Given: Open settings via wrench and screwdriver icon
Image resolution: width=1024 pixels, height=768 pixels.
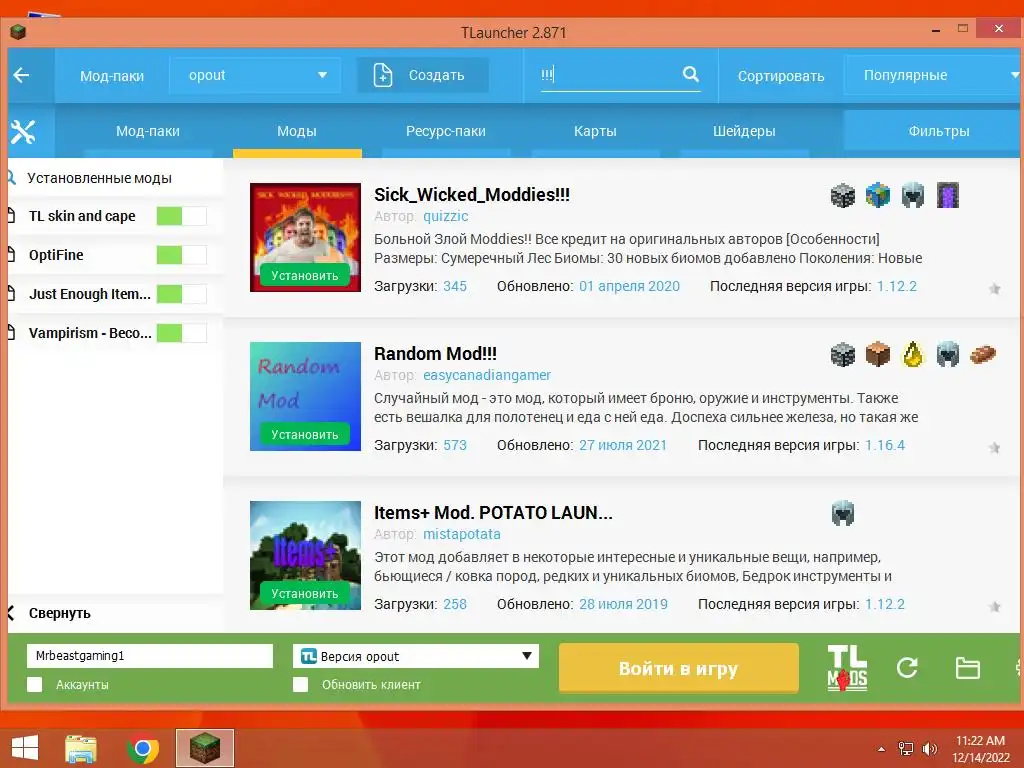Looking at the screenshot, I should click(x=22, y=132).
